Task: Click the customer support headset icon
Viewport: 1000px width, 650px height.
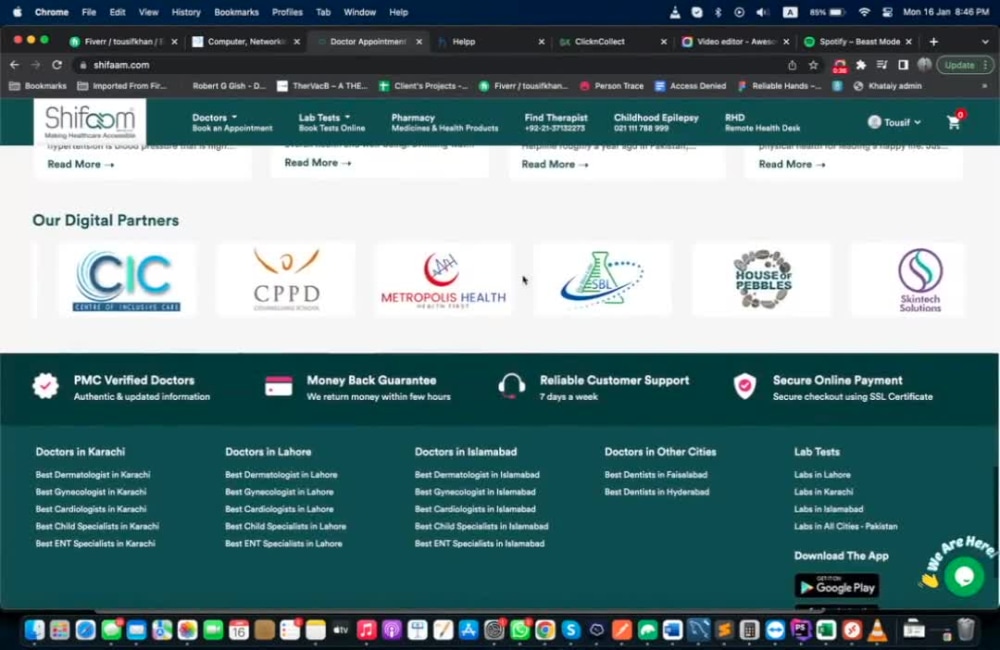Action: 511,386
